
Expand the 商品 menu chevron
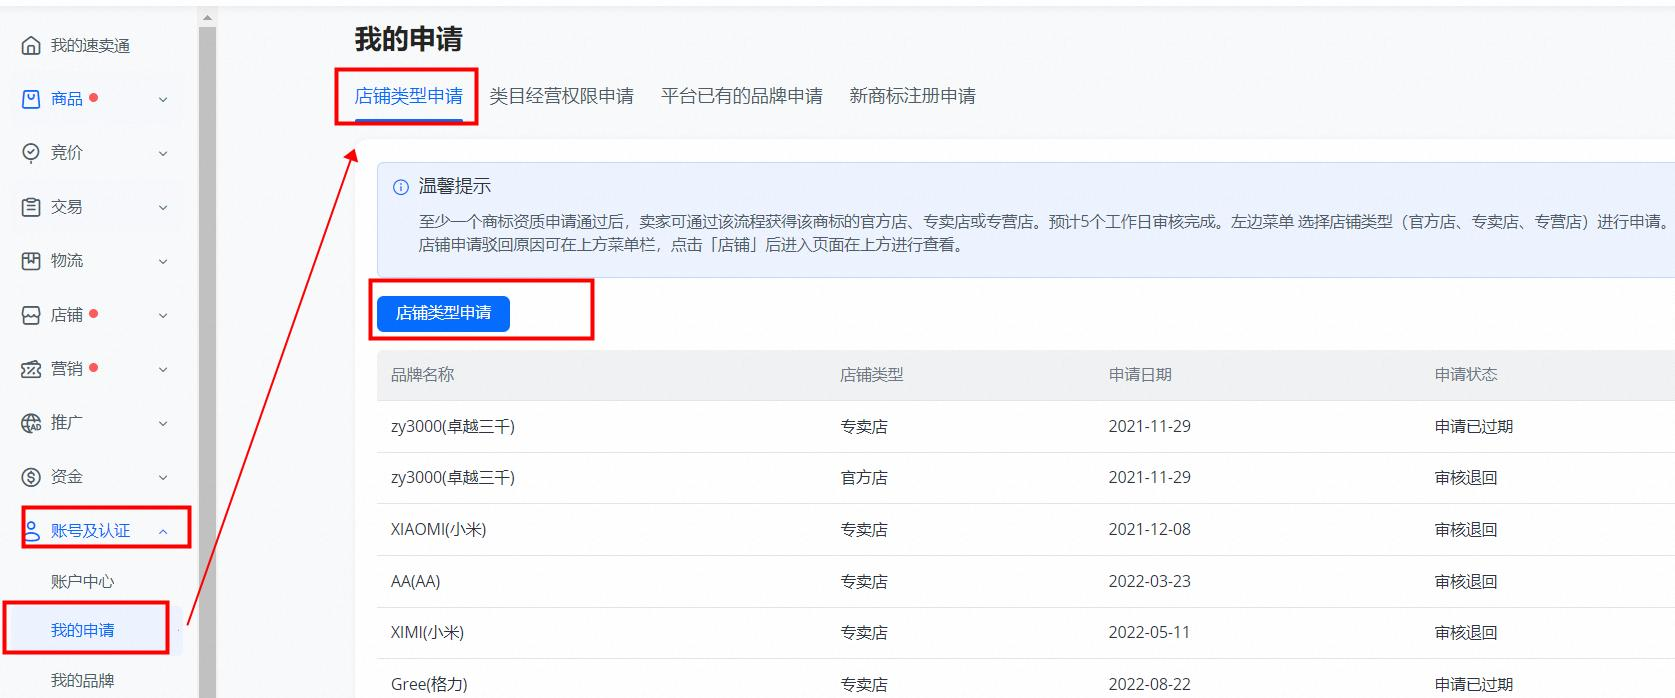[163, 100]
